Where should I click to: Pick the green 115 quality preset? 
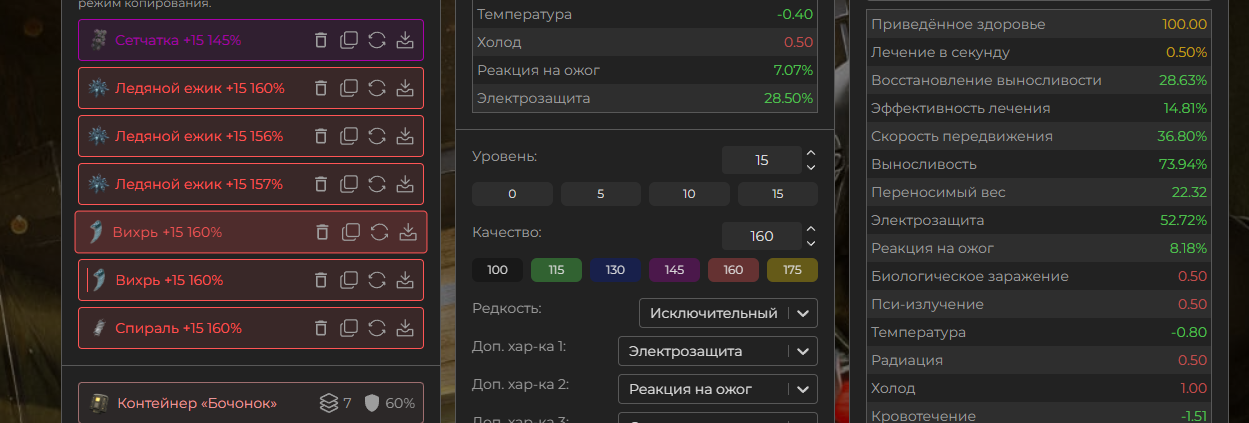[x=557, y=270]
